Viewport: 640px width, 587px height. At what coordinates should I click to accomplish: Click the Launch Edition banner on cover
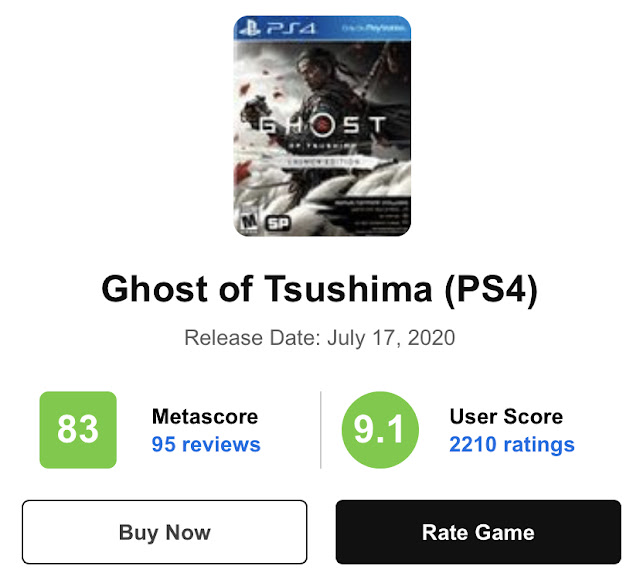click(321, 160)
